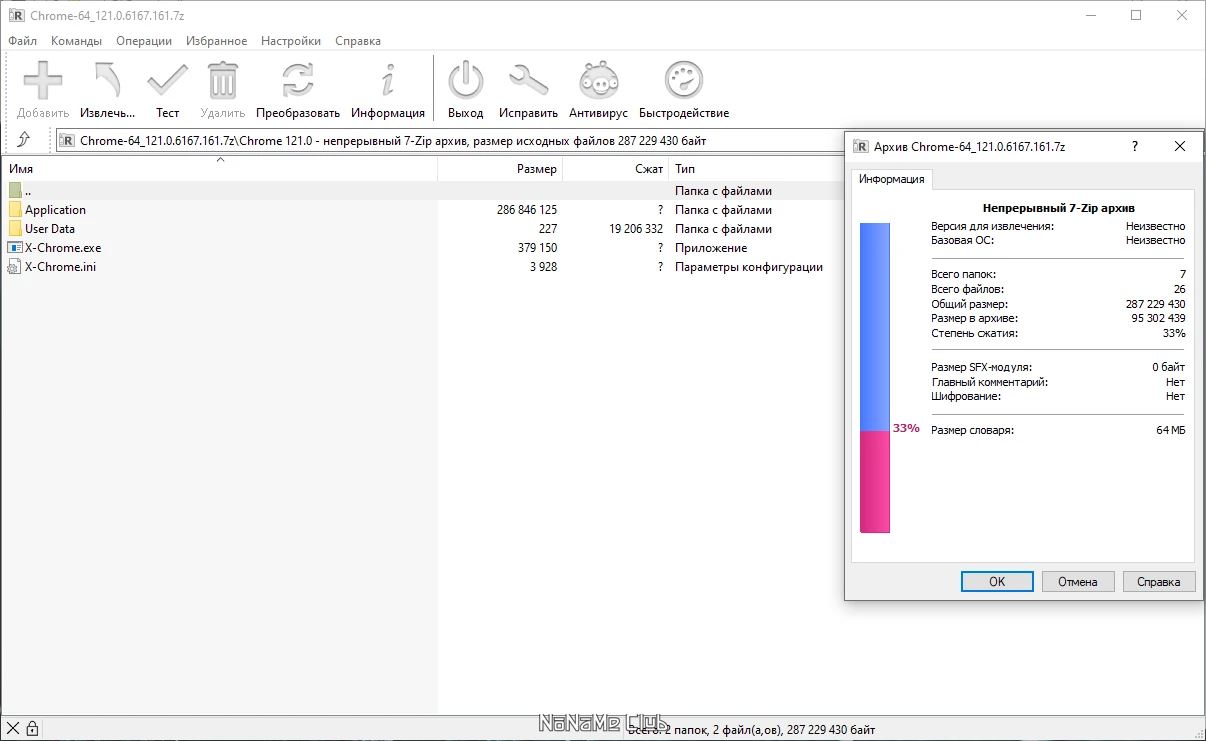The width and height of the screenshot is (1206, 741).
Task: Click the Отмена button
Action: (1078, 581)
